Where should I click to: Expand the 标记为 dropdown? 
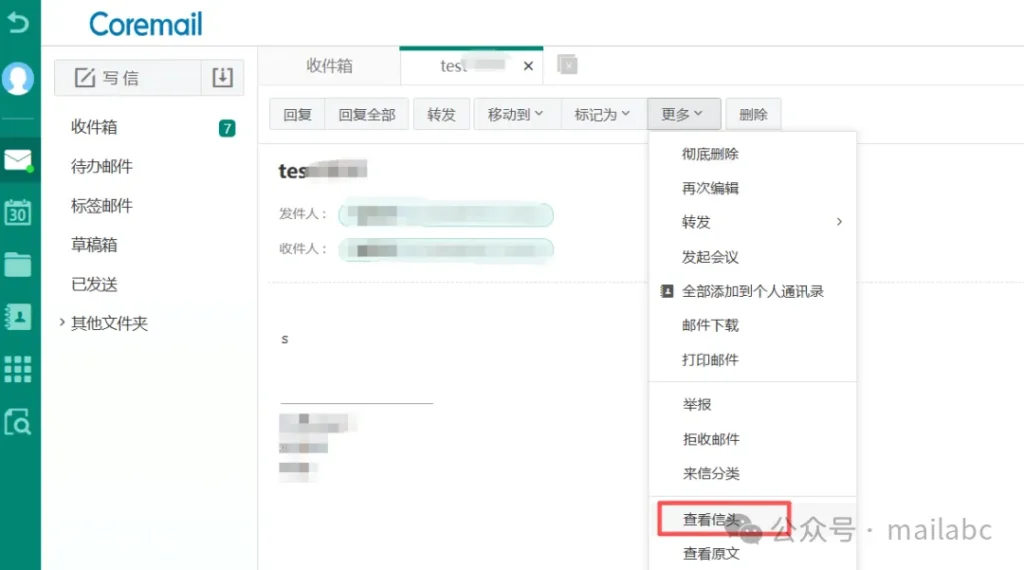[602, 114]
